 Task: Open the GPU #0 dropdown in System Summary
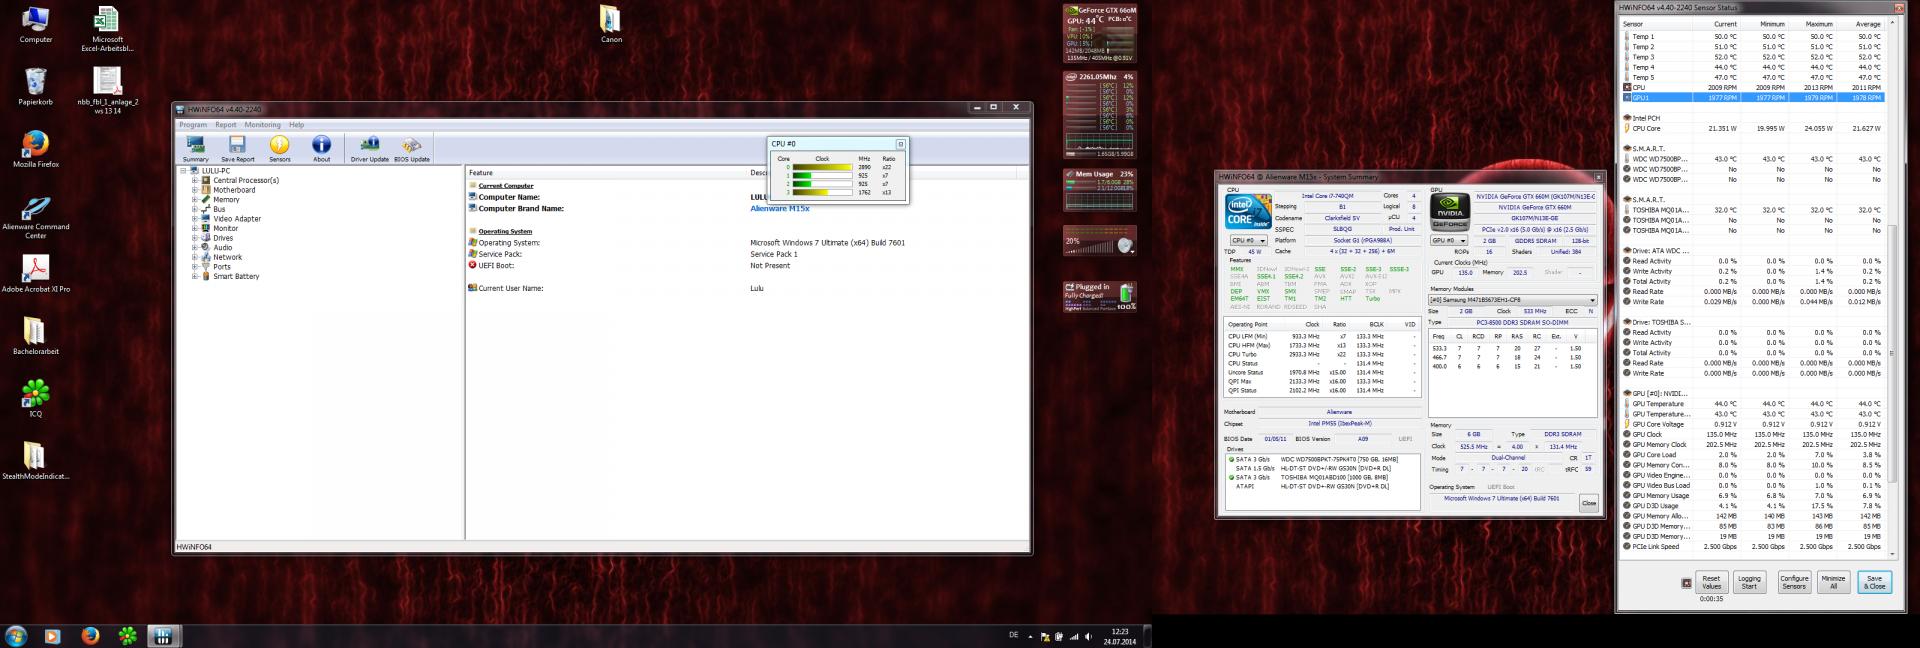click(x=1450, y=240)
